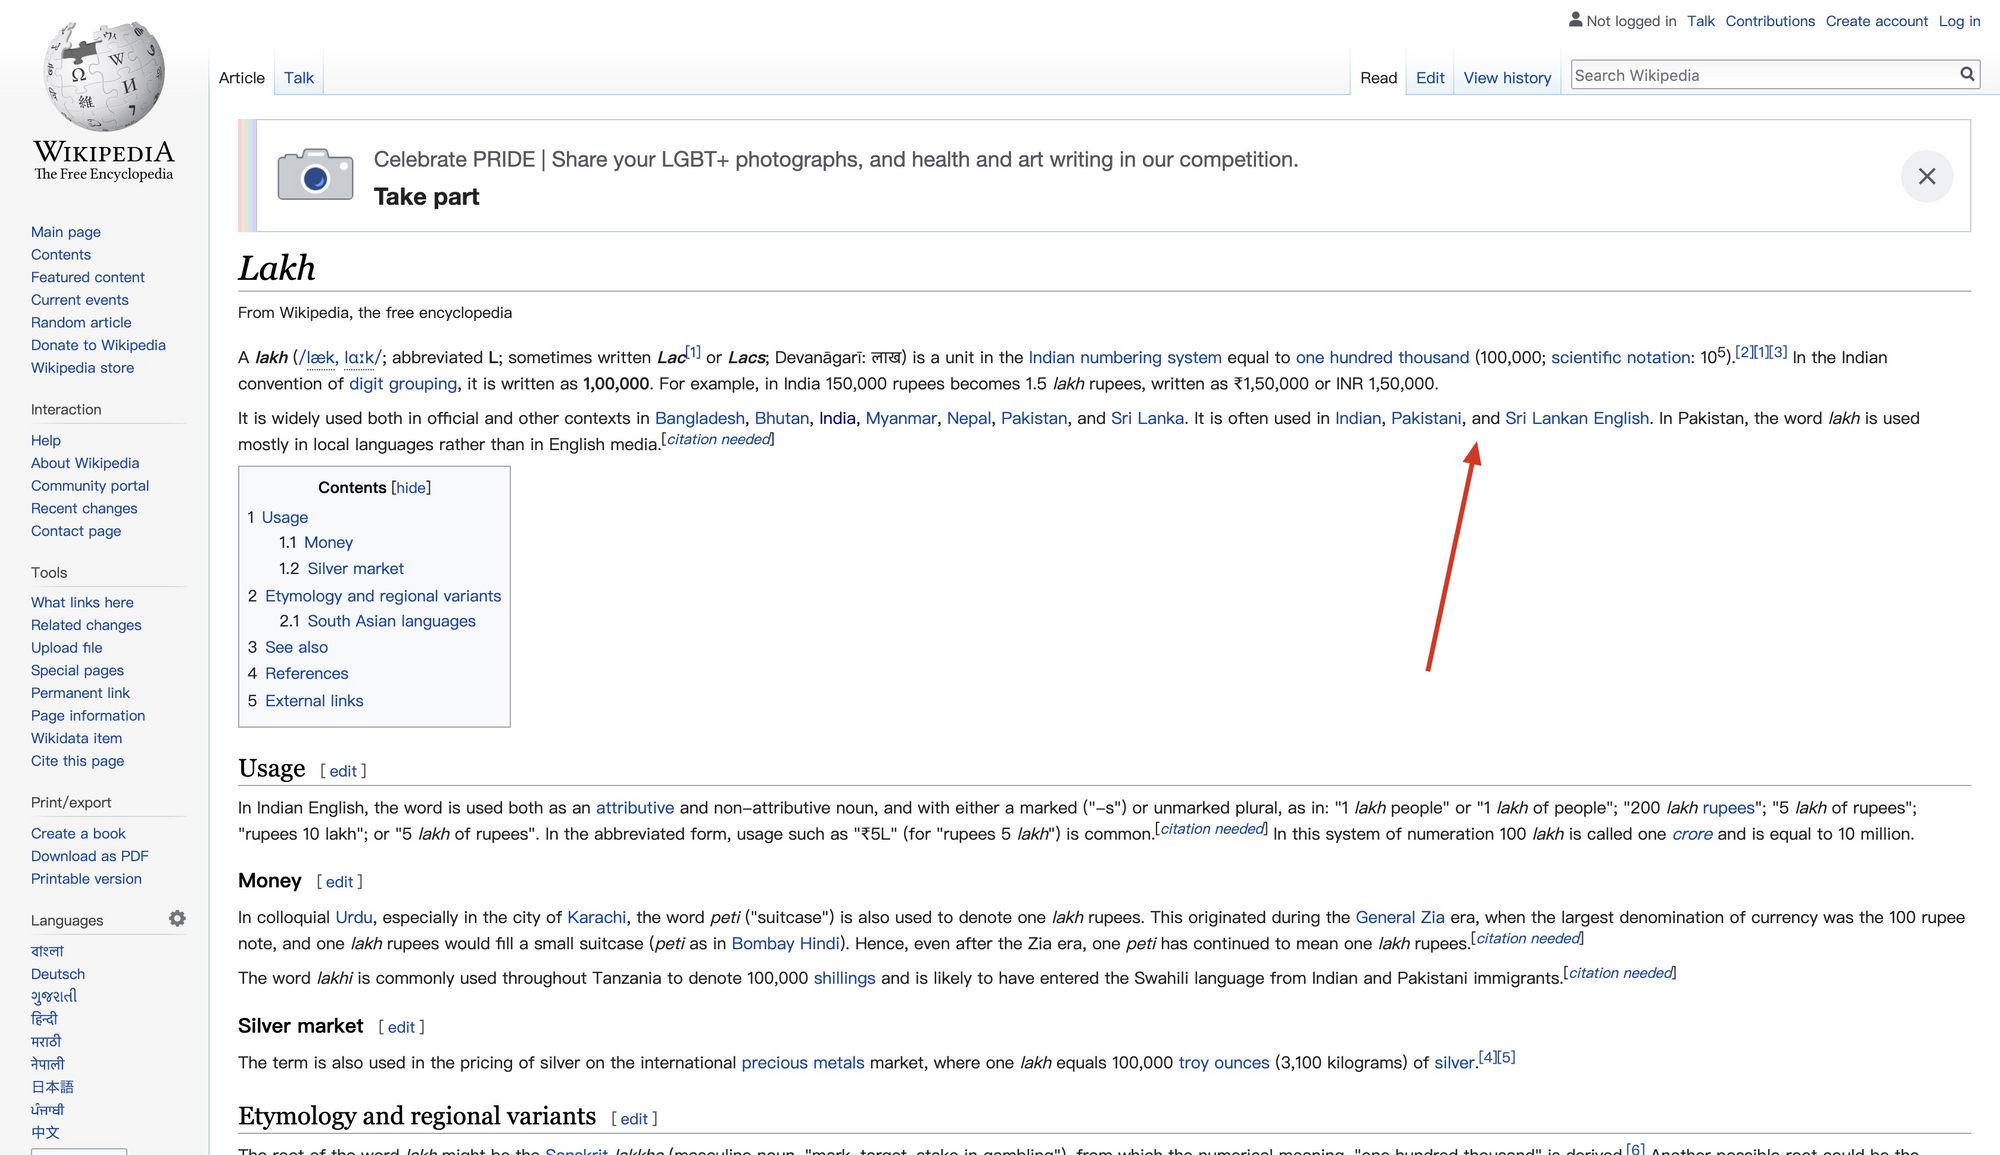The image size is (2000, 1155).
Task: Click Download as PDF
Action: tap(89, 856)
